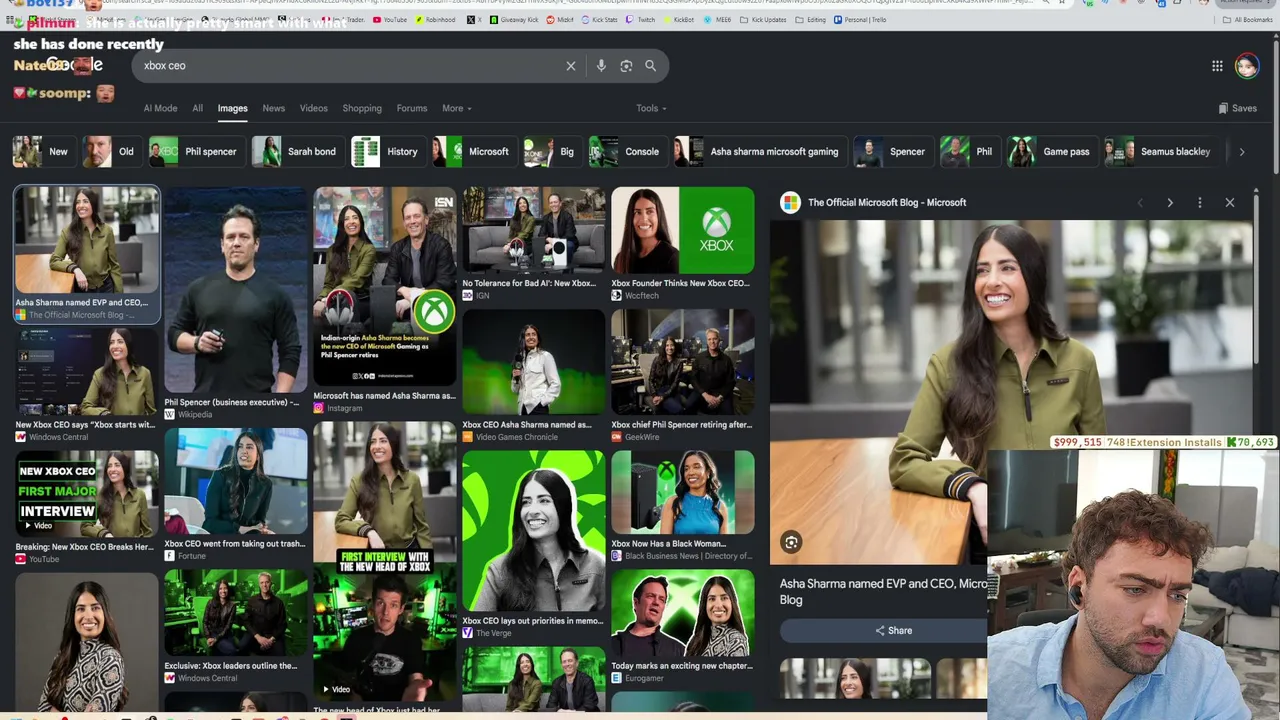The width and height of the screenshot is (1280, 720).
Task: Open Robinhood bookmark
Action: coord(434,20)
